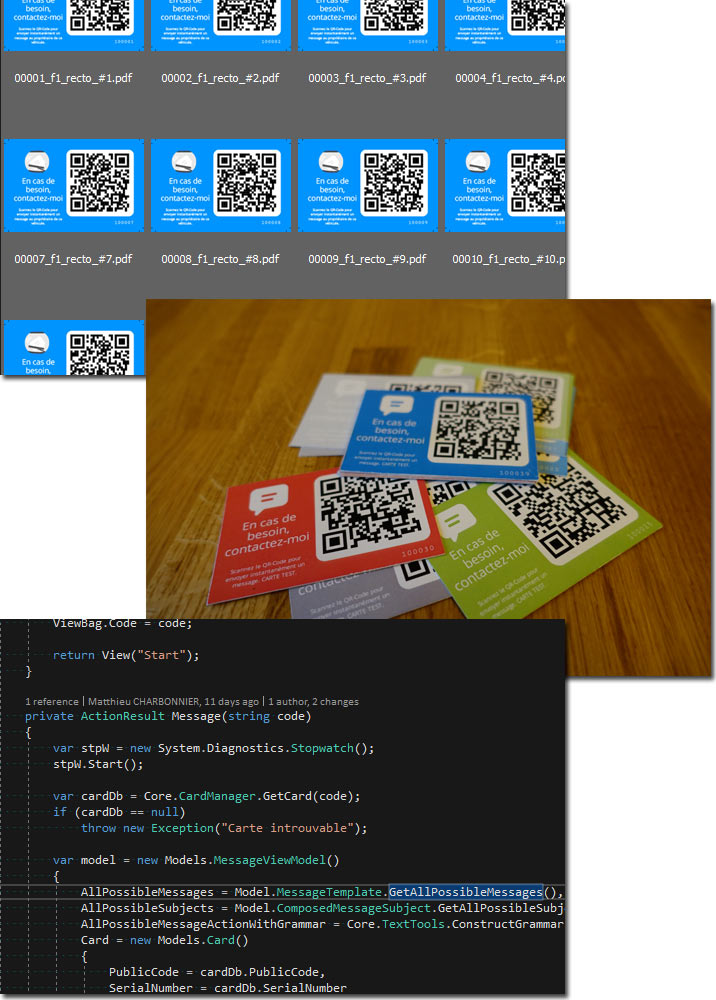Click the SerialNumber property assignment line

click(x=228, y=988)
